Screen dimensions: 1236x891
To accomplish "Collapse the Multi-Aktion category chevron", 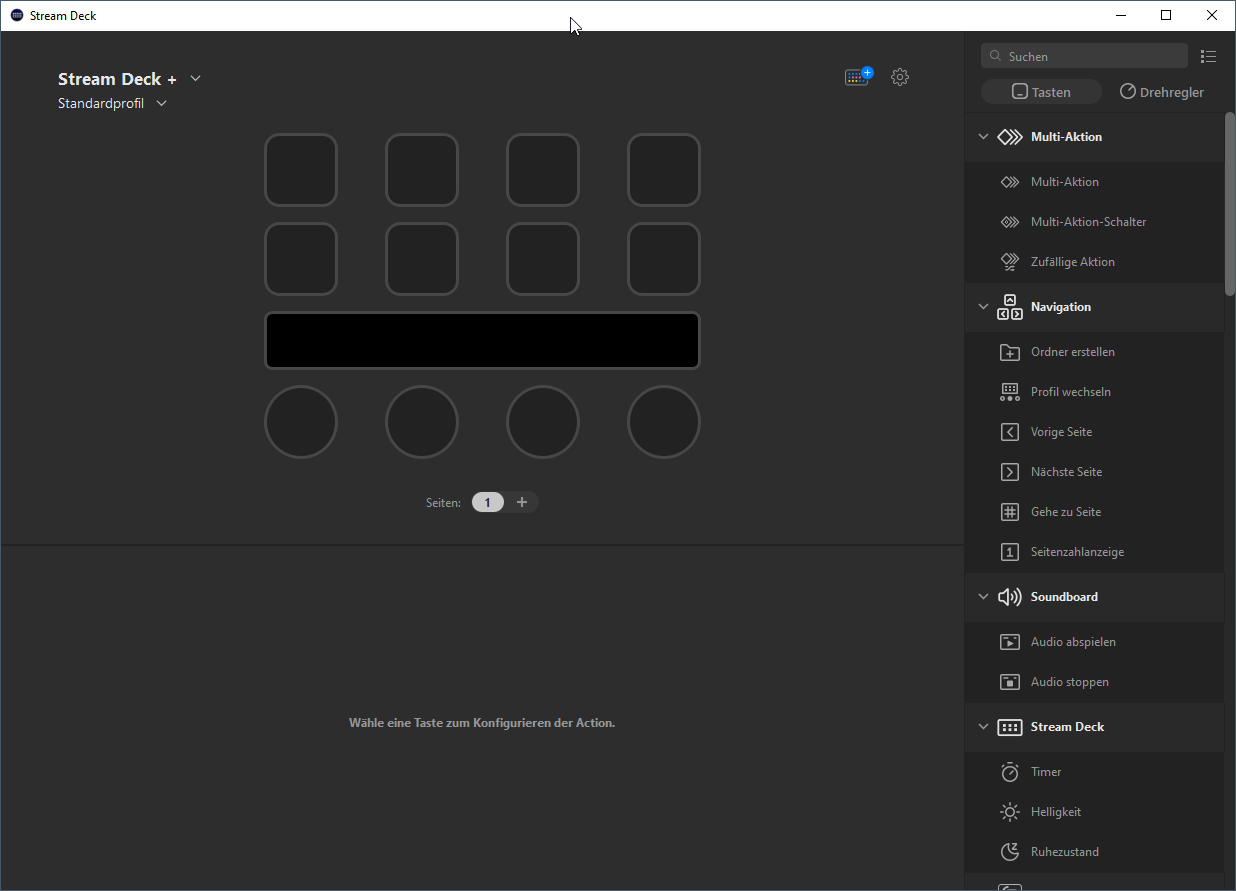I will pos(983,137).
